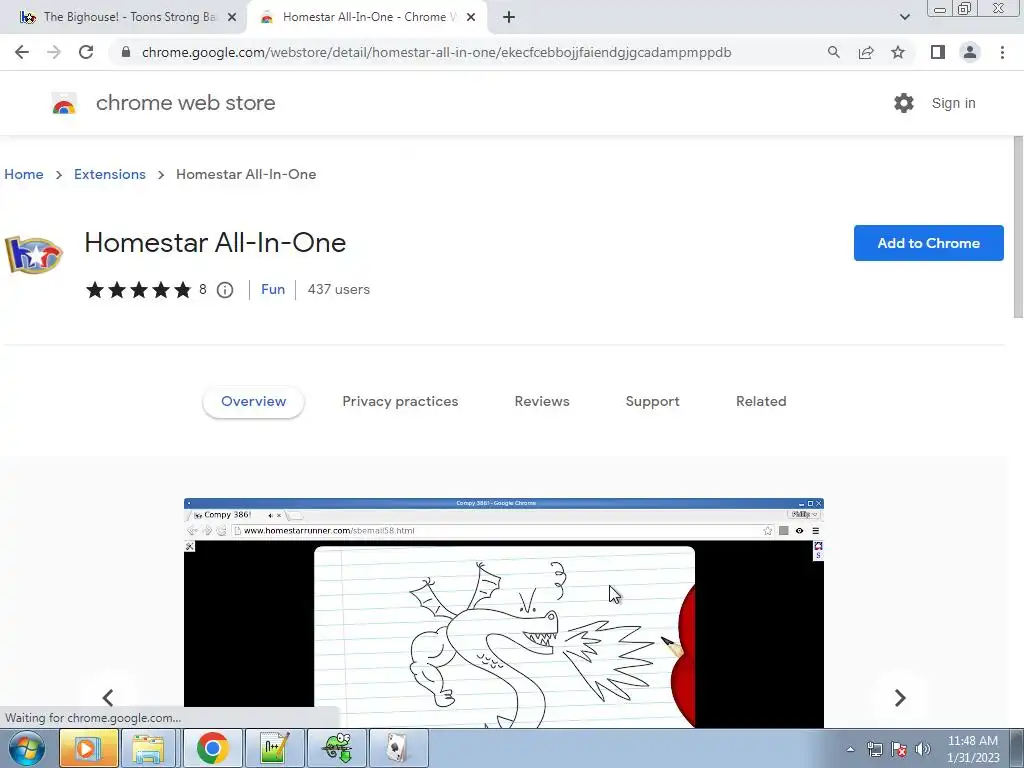
Task: Click the Homestar extension logo icon
Action: pos(33,253)
